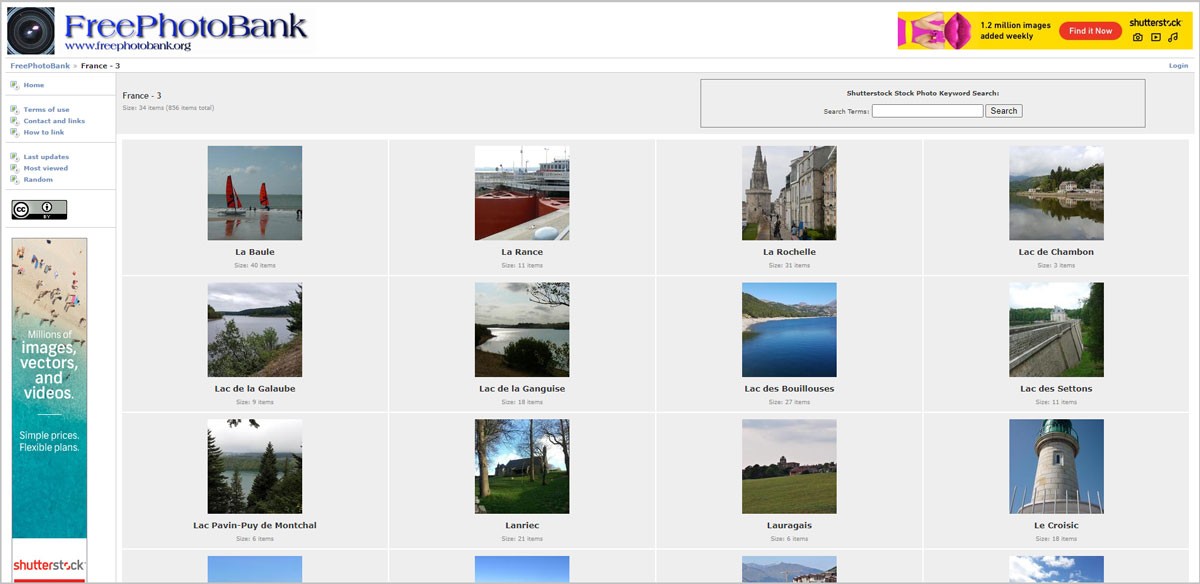The width and height of the screenshot is (1200, 584).
Task: Click 'Size: 34 items (856 items total)' text
Action: 168,108
